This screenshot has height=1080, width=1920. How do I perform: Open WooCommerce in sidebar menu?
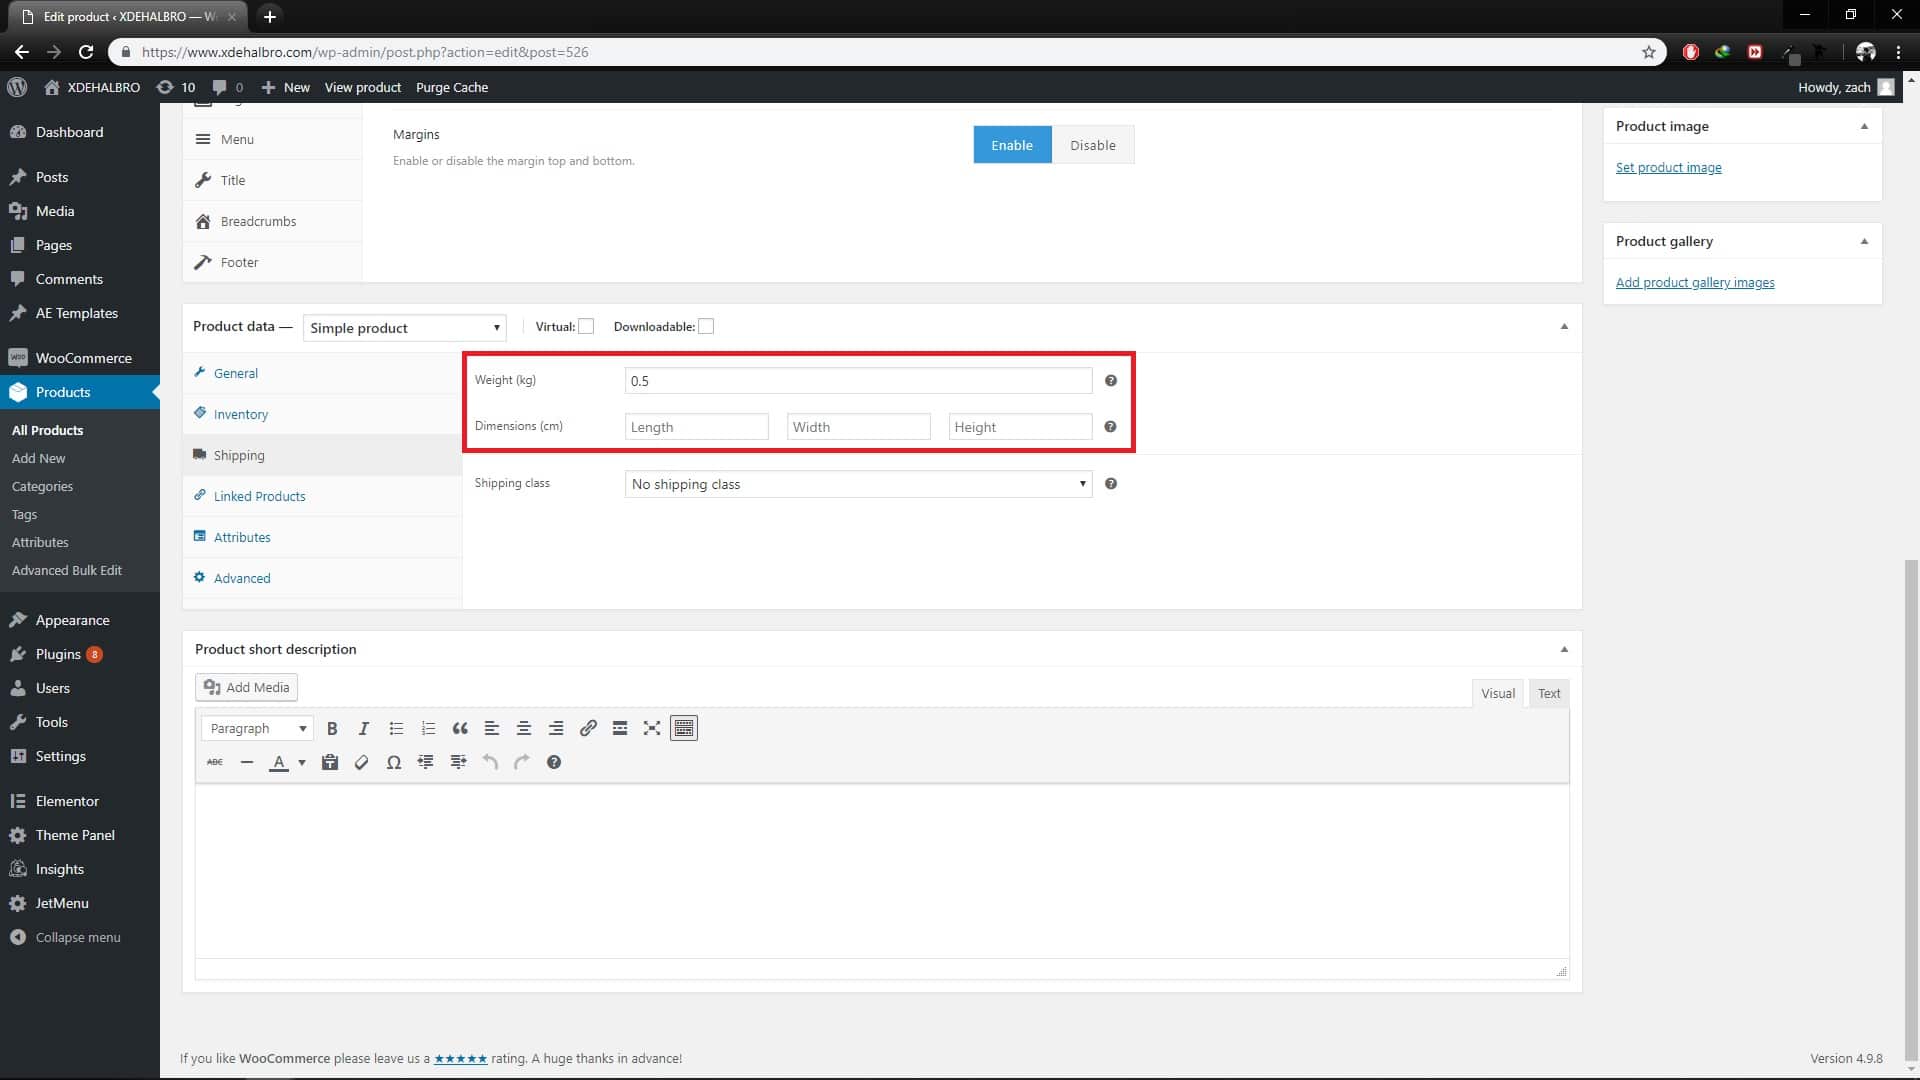click(x=80, y=358)
